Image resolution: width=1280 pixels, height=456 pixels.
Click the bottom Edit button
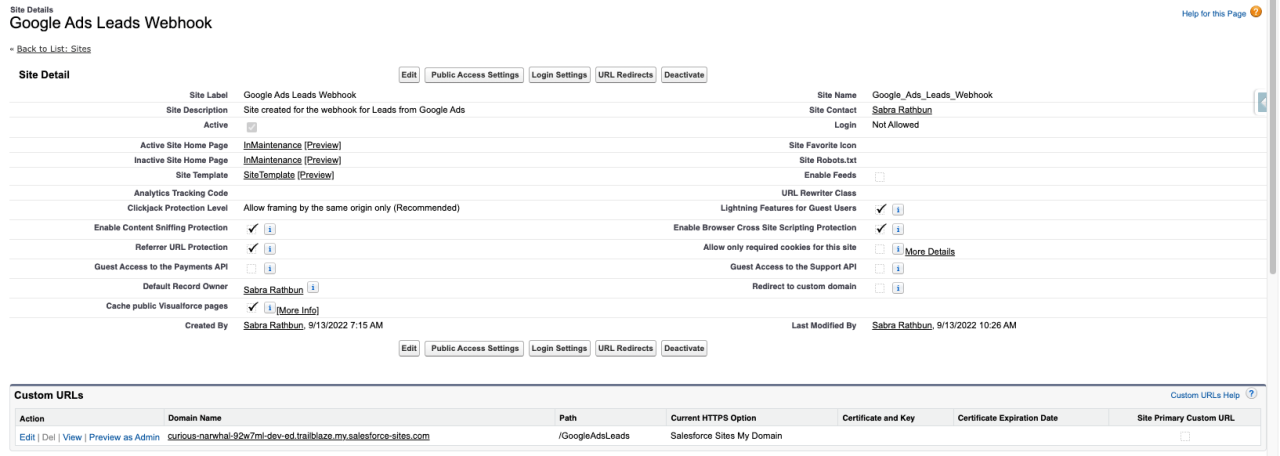click(x=409, y=348)
